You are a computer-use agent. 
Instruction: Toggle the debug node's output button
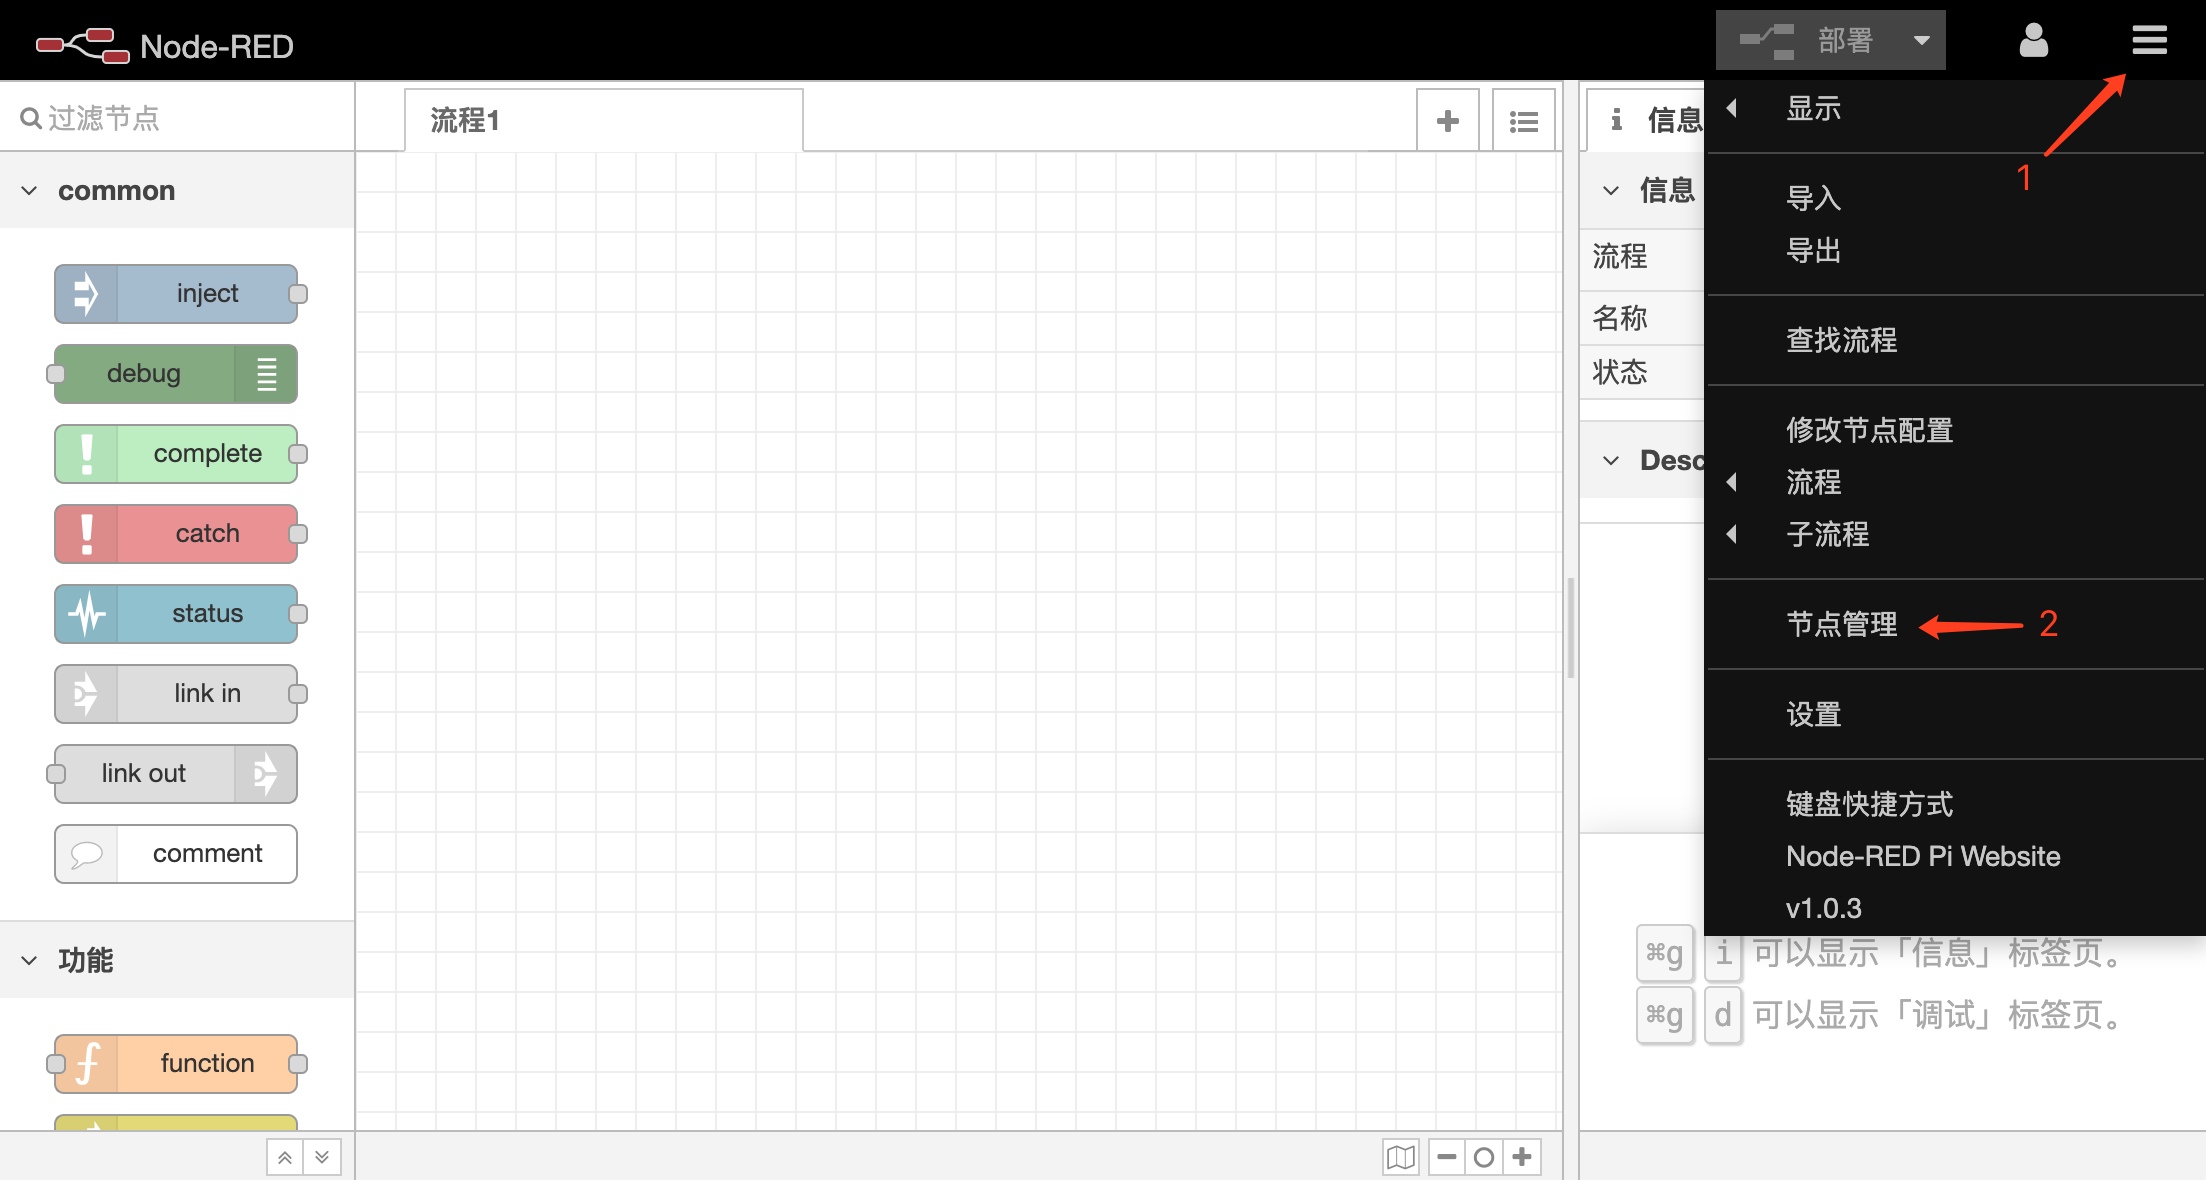(265, 373)
